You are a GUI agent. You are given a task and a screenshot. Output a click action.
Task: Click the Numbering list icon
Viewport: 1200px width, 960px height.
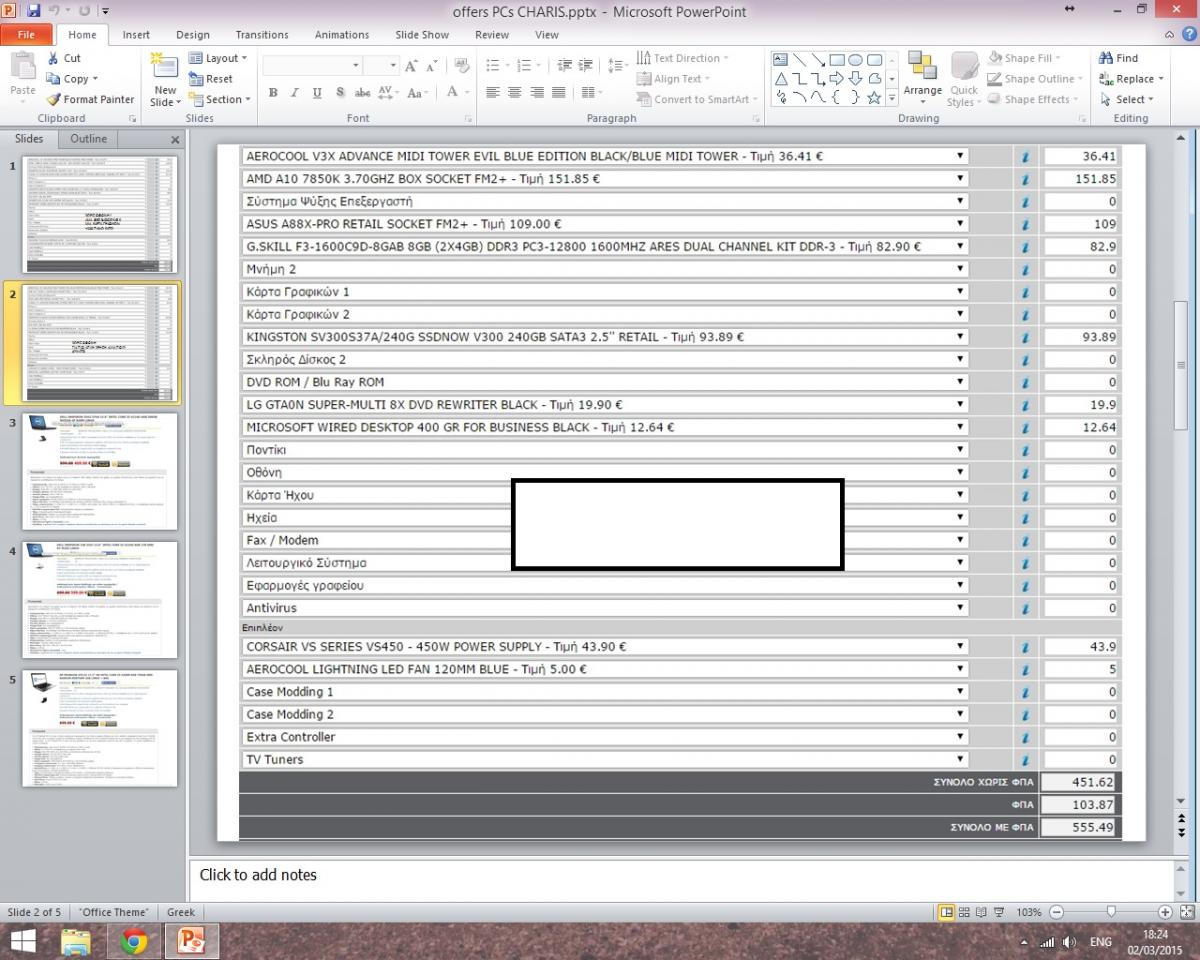click(x=524, y=66)
